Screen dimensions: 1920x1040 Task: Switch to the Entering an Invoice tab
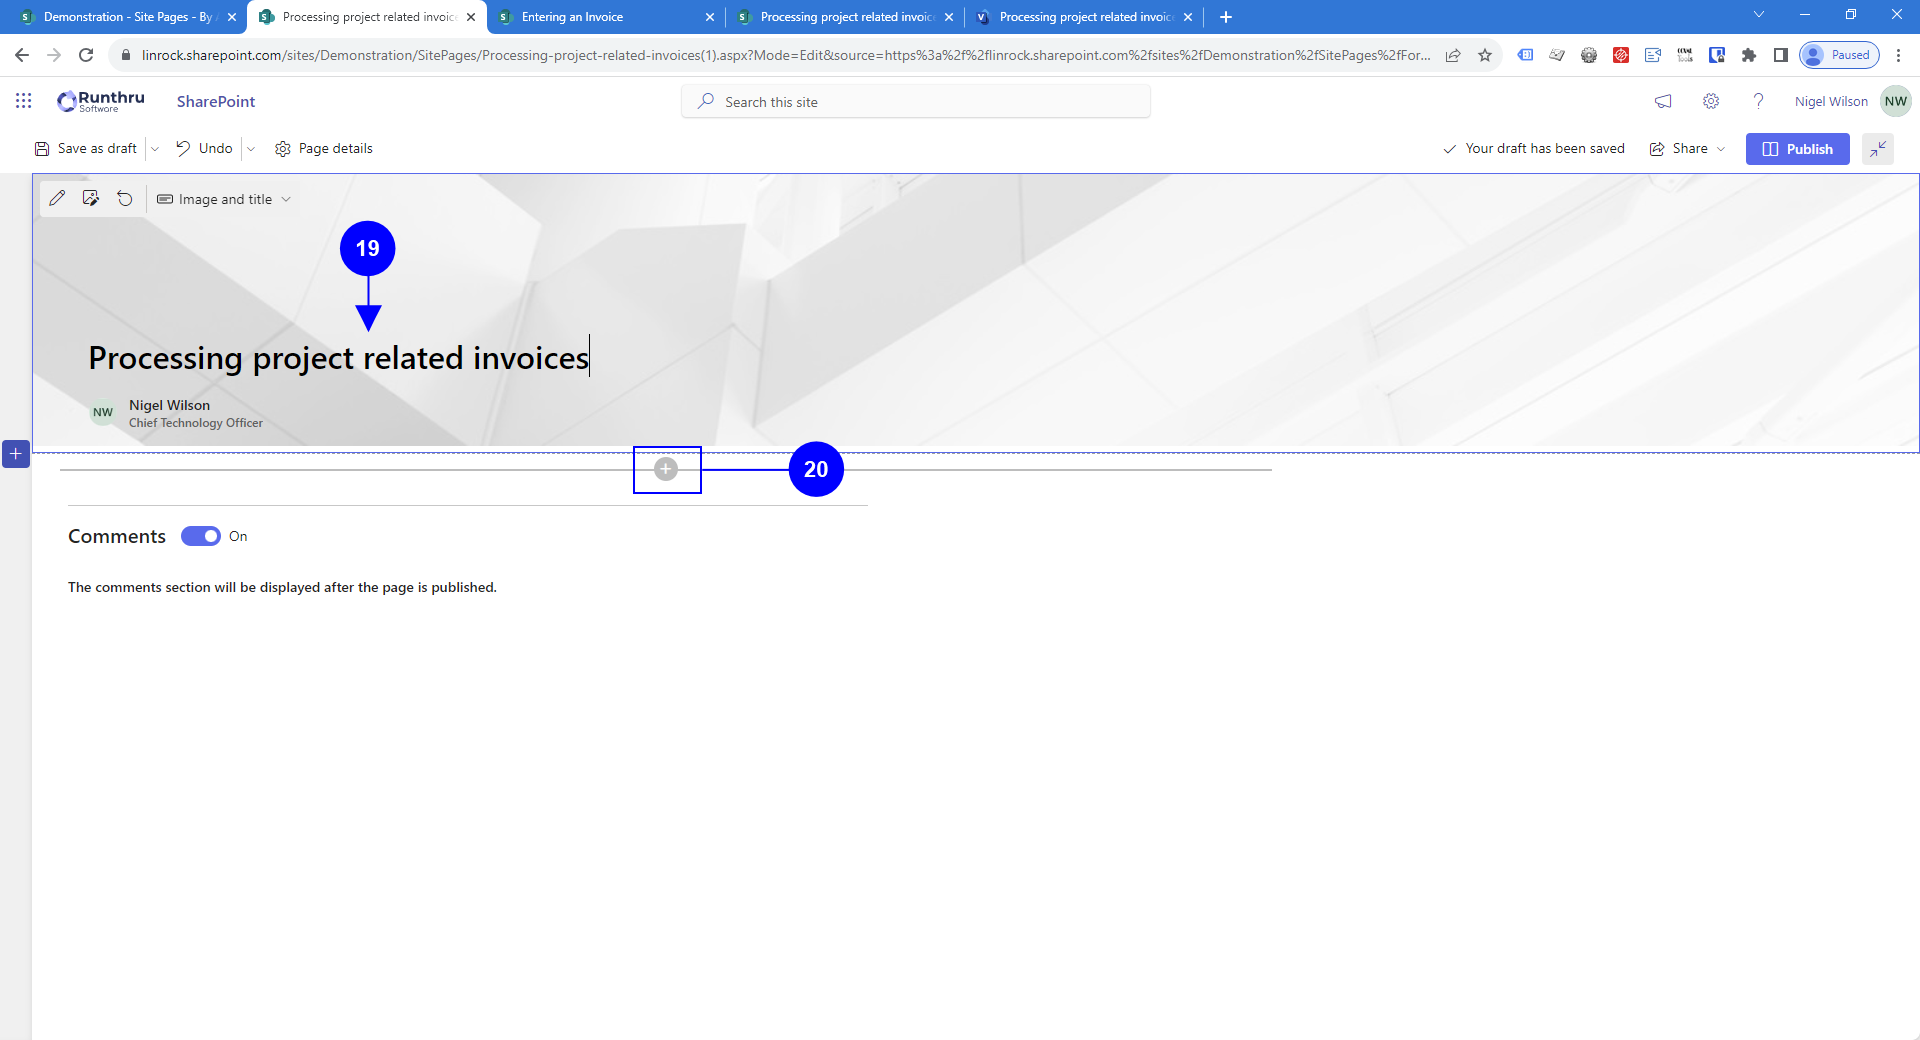572,17
